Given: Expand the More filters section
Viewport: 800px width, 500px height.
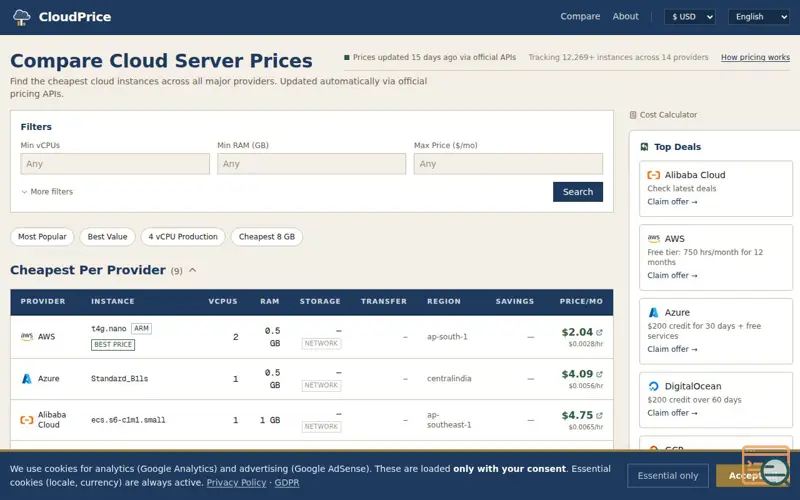Looking at the screenshot, I should 47,192.
